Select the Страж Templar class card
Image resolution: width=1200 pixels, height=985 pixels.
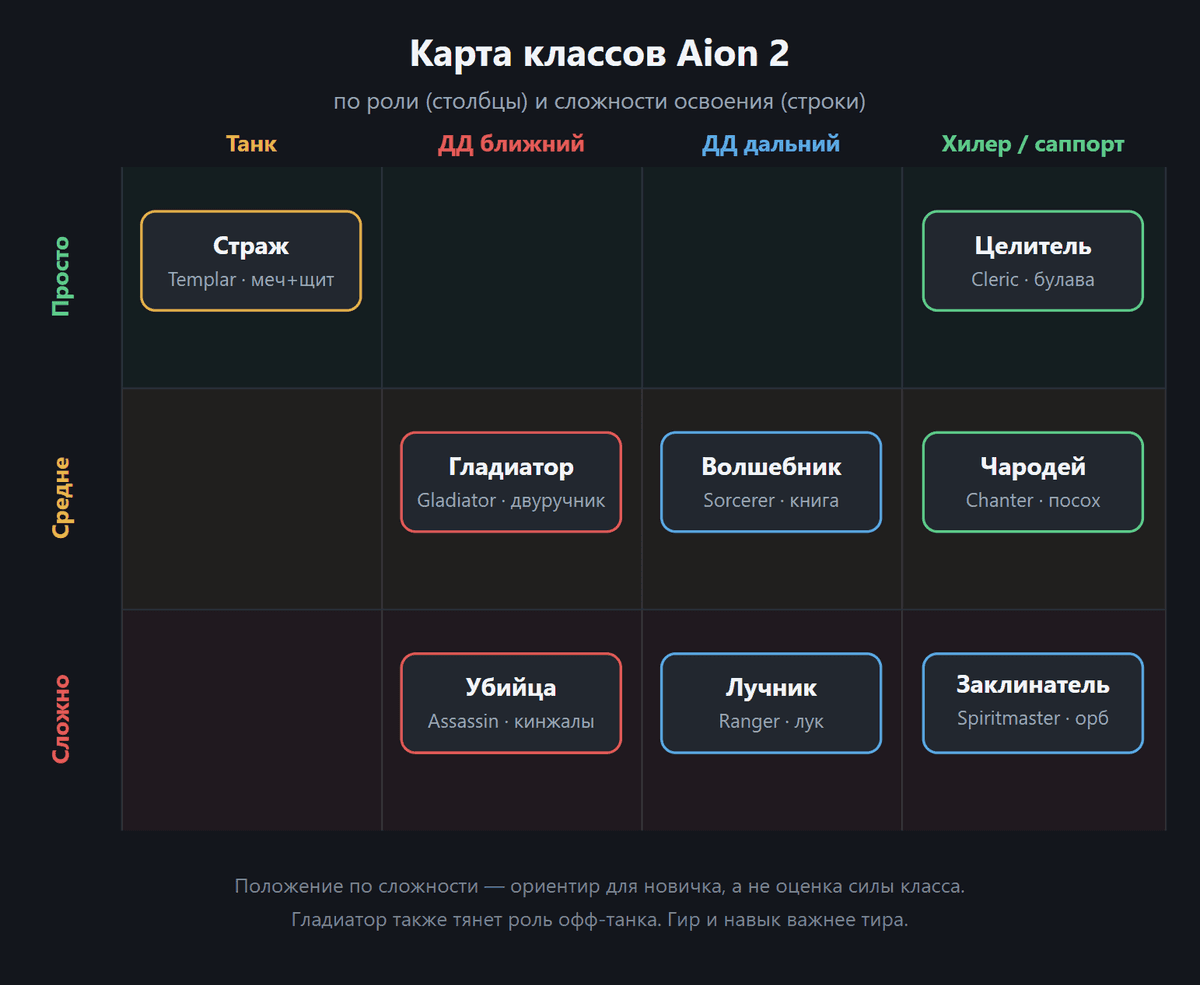click(x=251, y=261)
